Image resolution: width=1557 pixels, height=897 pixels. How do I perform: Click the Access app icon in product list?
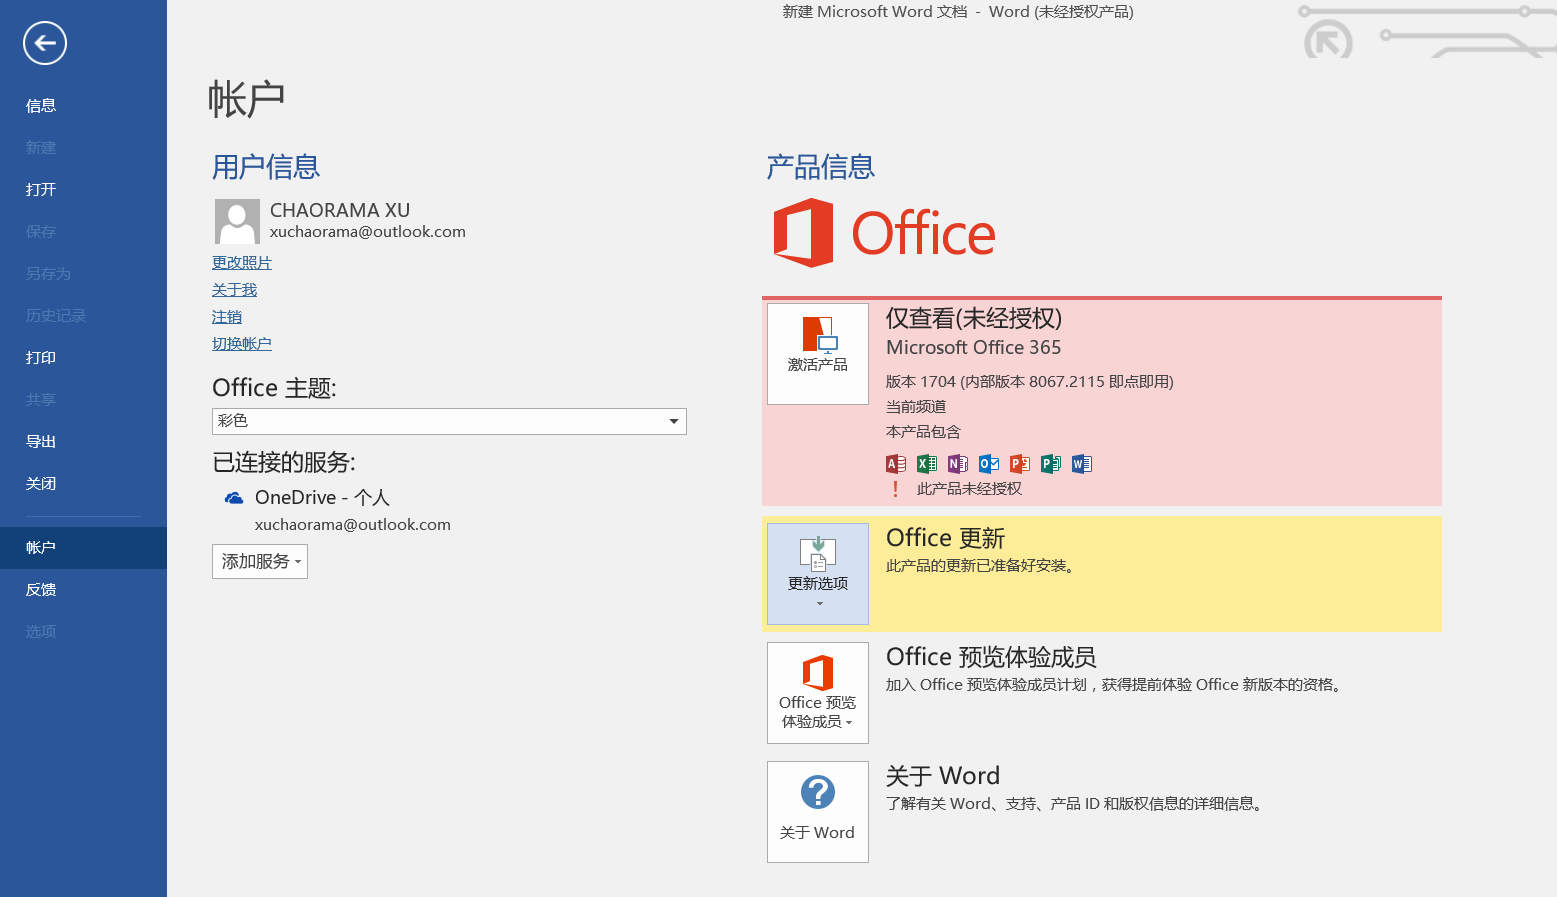(896, 464)
